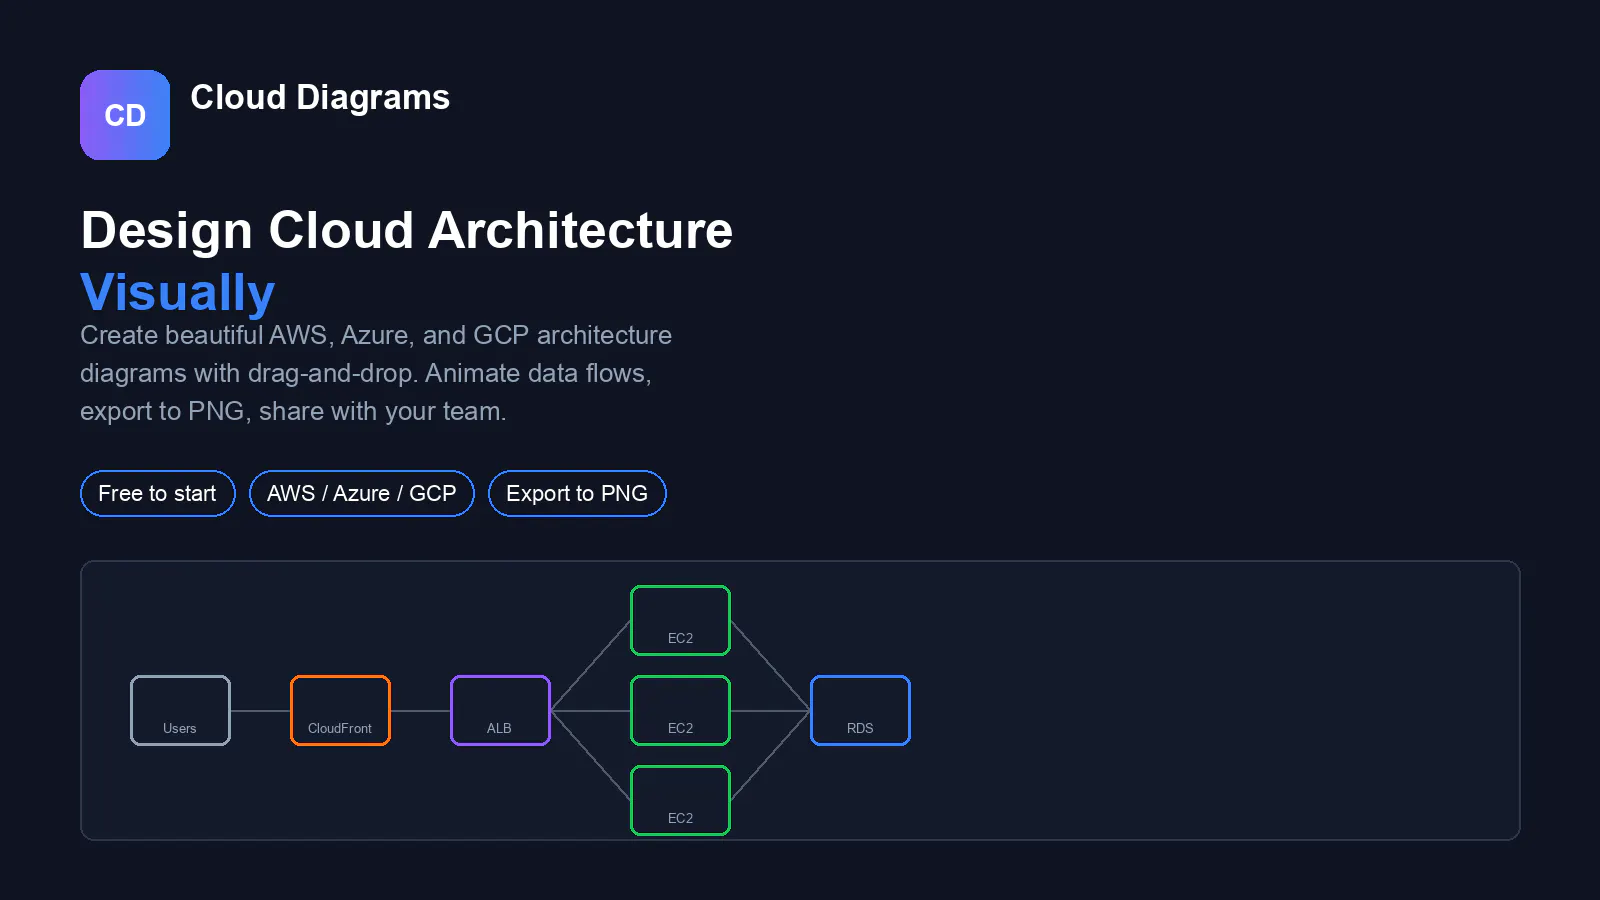Image resolution: width=1600 pixels, height=900 pixels.
Task: Click the Cloud Diagrams title text
Action: click(x=320, y=98)
